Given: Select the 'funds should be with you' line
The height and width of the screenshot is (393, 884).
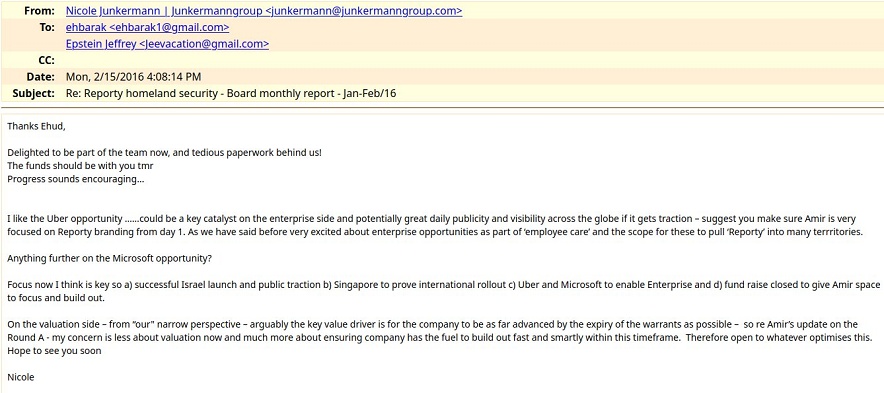Looking at the screenshot, I should click(80, 166).
